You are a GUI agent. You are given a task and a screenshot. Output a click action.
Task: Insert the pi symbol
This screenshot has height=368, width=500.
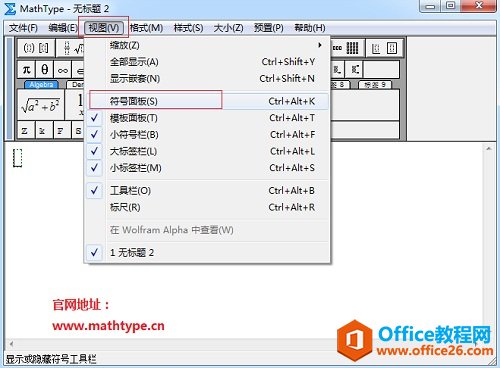[x=26, y=70]
